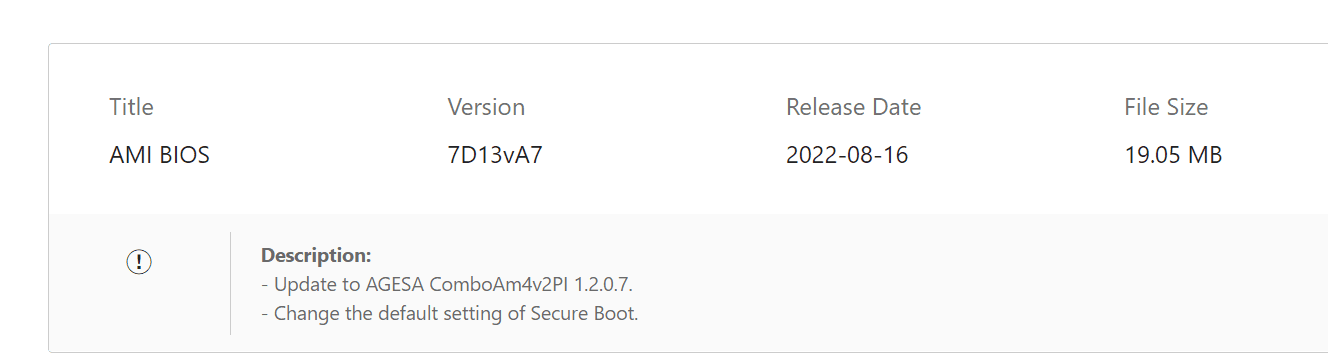
Task: Click the Secure Boot default setting line
Action: point(449,313)
